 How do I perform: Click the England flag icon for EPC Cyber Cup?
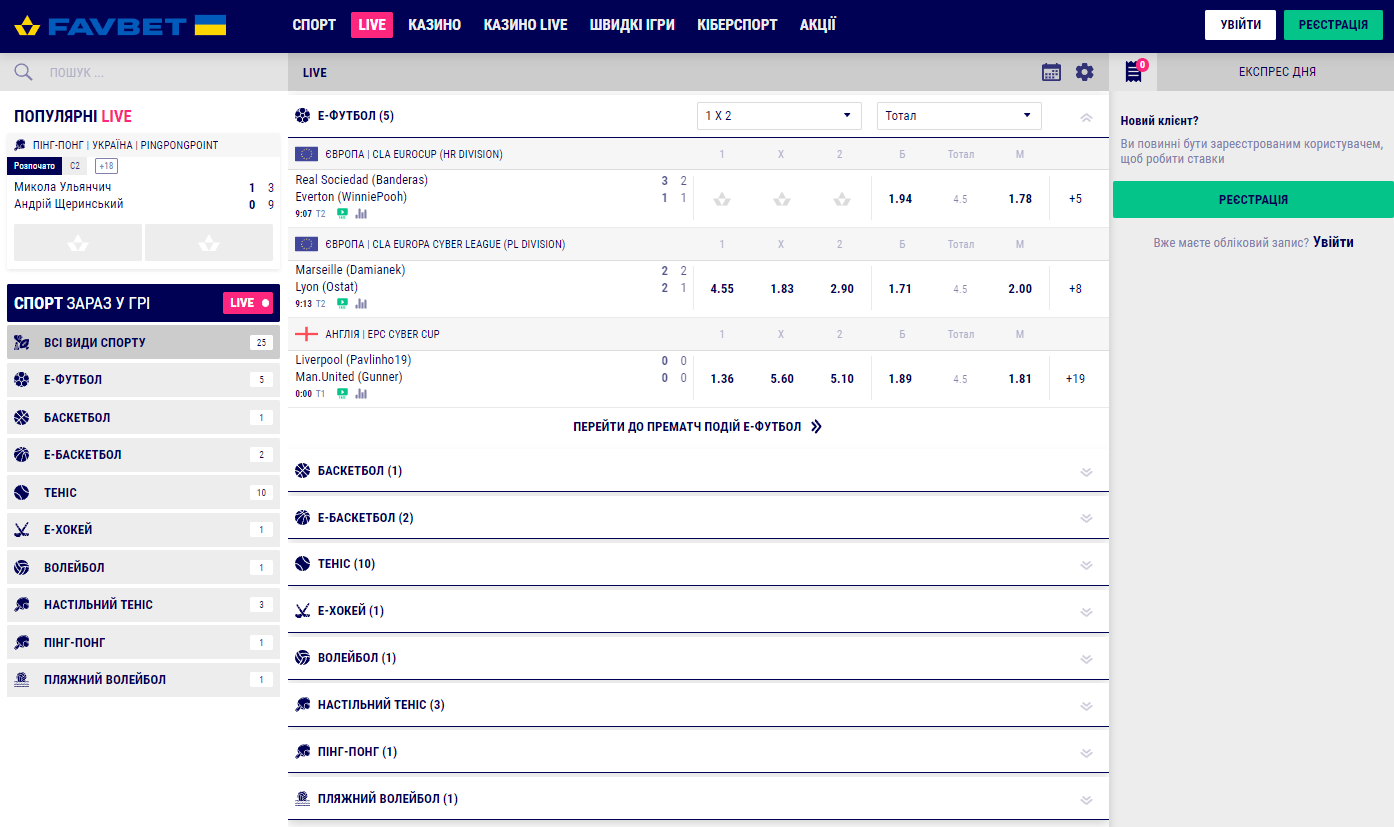(306, 334)
